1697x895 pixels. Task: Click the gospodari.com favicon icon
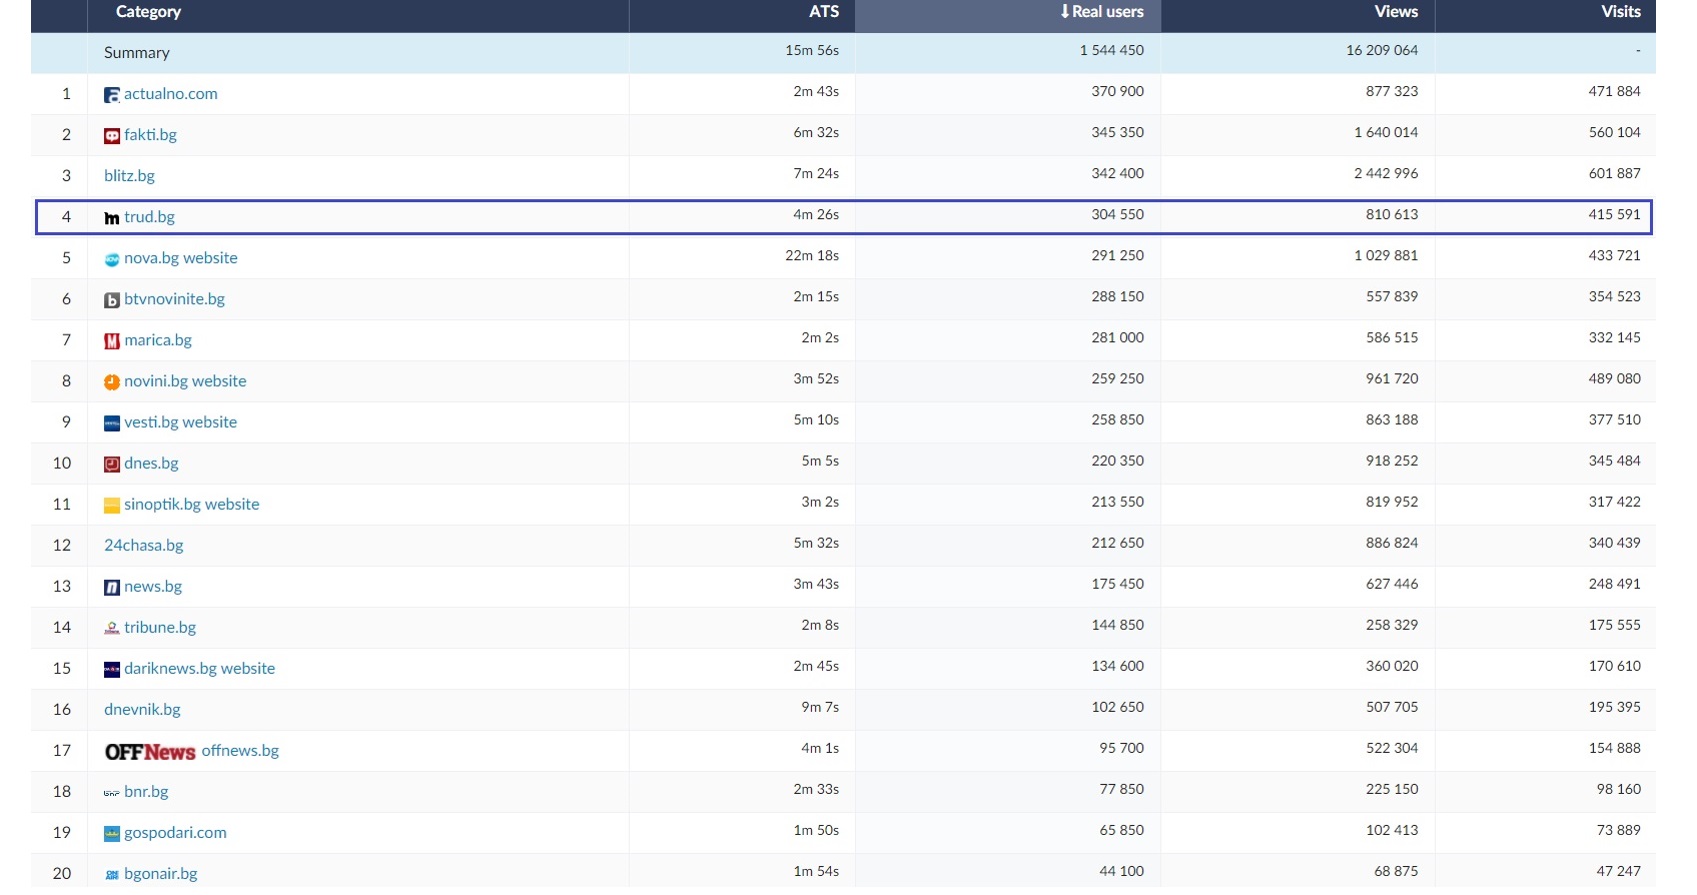(x=112, y=834)
